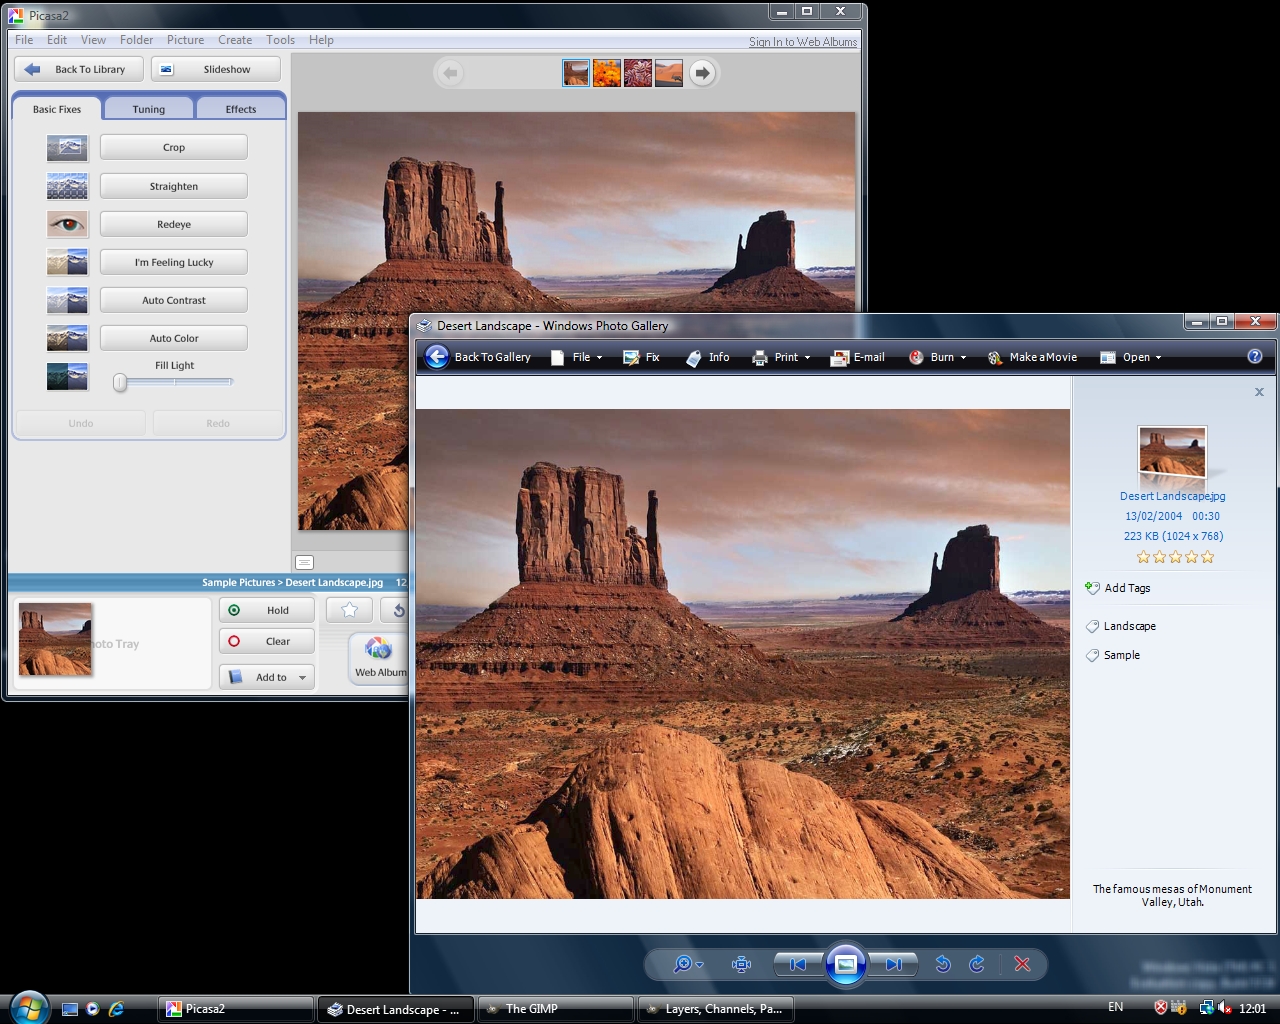Click the star icon in Picasa tray

pyautogui.click(x=349, y=610)
